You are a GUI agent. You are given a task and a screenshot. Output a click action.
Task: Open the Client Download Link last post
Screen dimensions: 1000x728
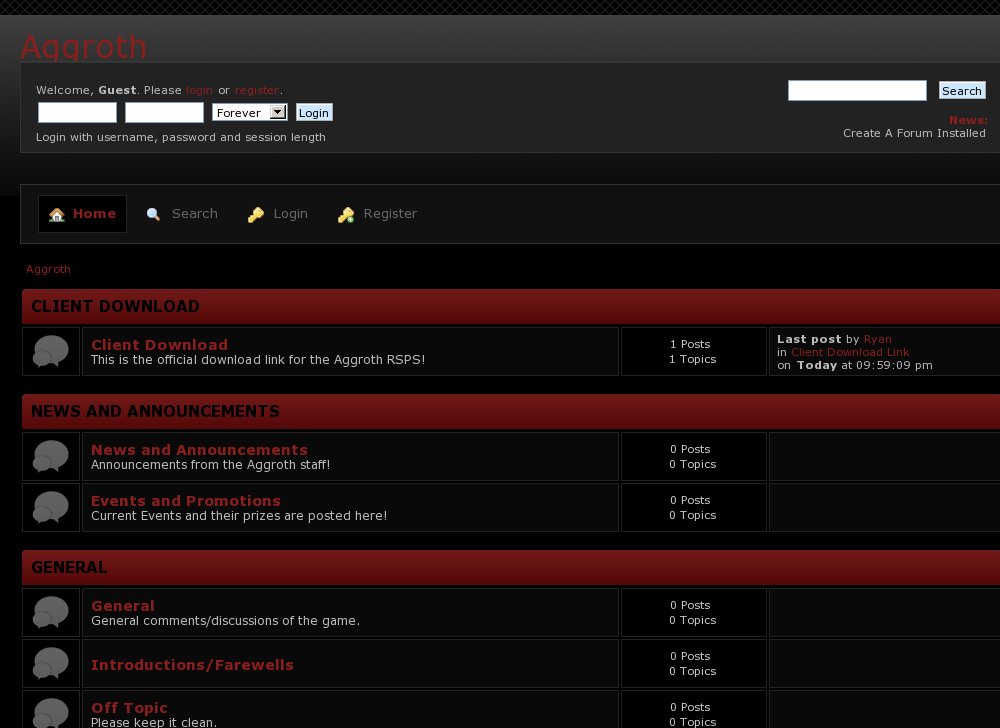[x=850, y=352]
